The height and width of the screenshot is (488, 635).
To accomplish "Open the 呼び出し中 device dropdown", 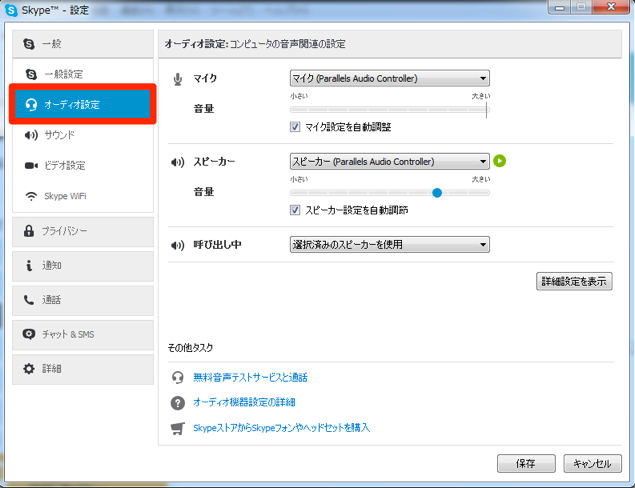I will (390, 245).
